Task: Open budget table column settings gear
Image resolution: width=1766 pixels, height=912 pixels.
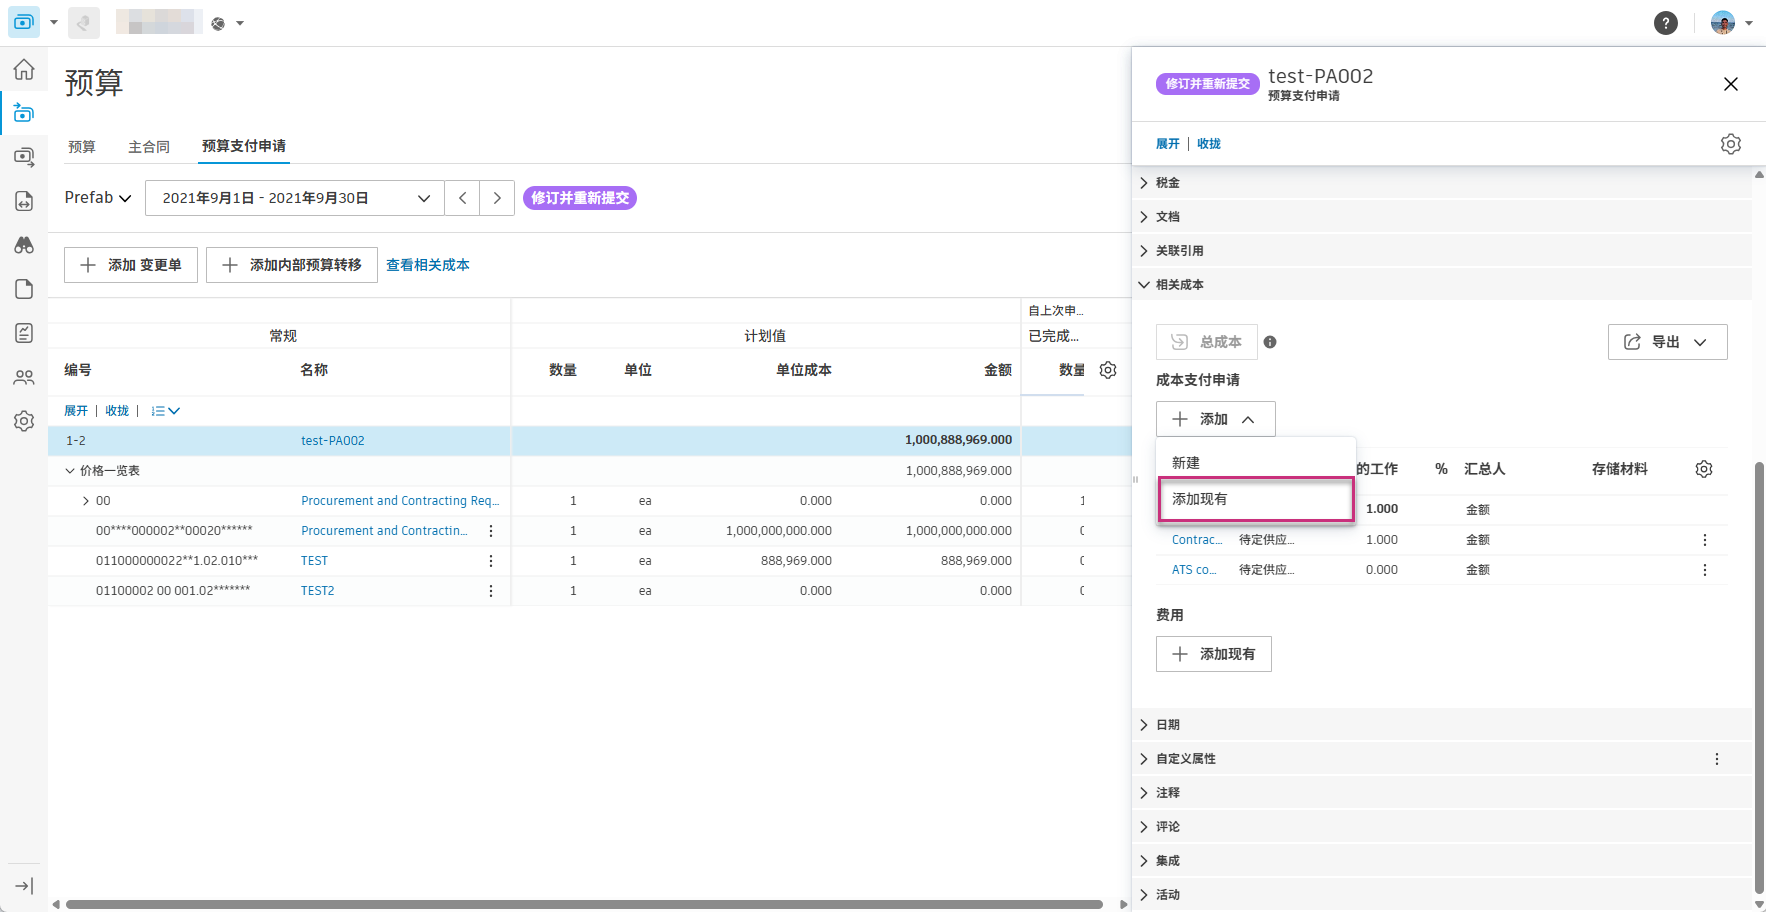Action: click(1108, 370)
